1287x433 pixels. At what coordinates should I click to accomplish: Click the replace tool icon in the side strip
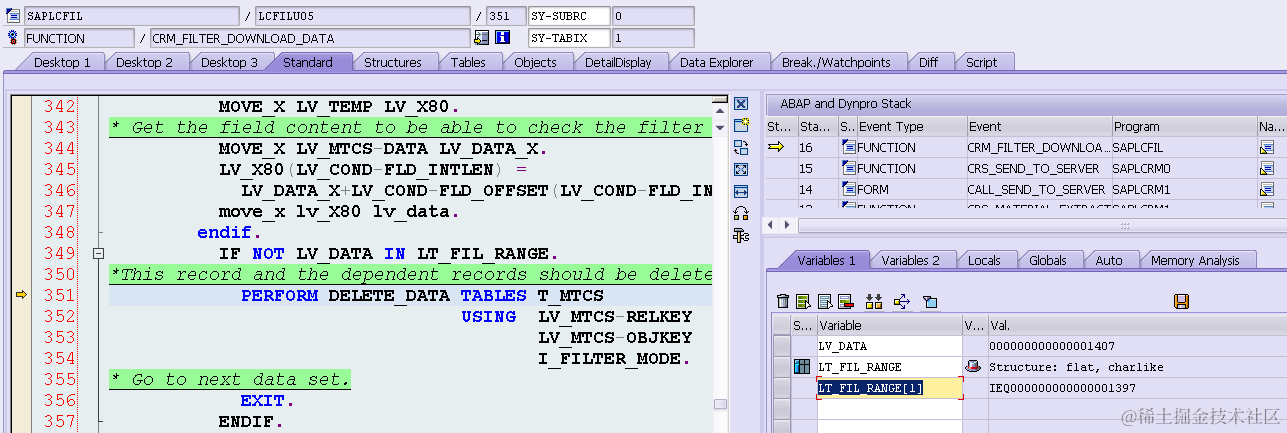coord(741,147)
